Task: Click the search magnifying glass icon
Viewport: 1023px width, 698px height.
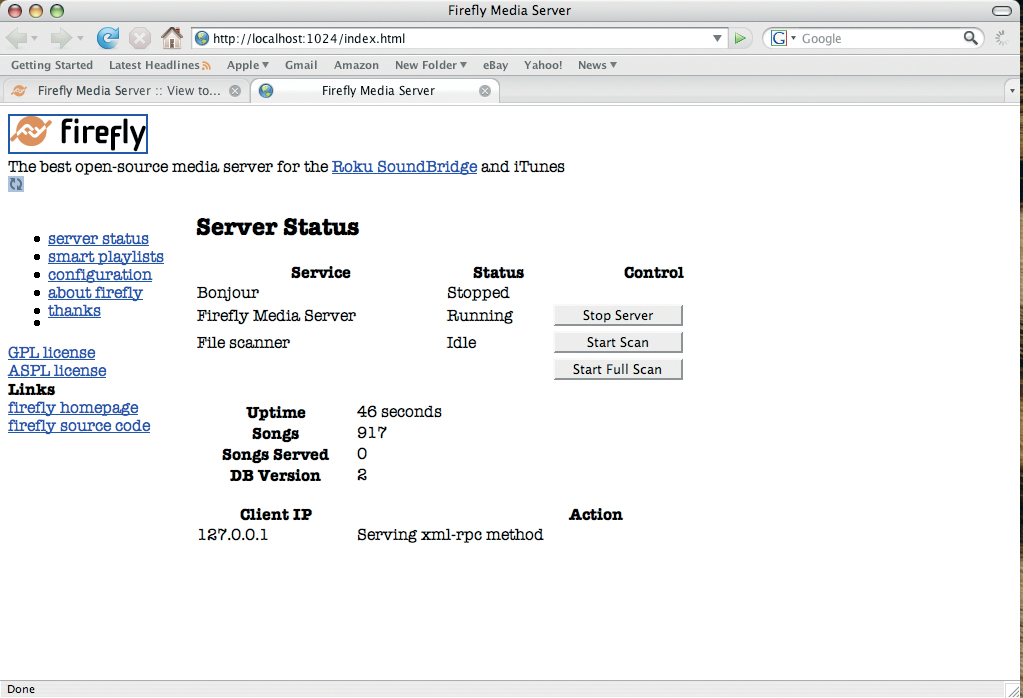Action: tap(971, 38)
